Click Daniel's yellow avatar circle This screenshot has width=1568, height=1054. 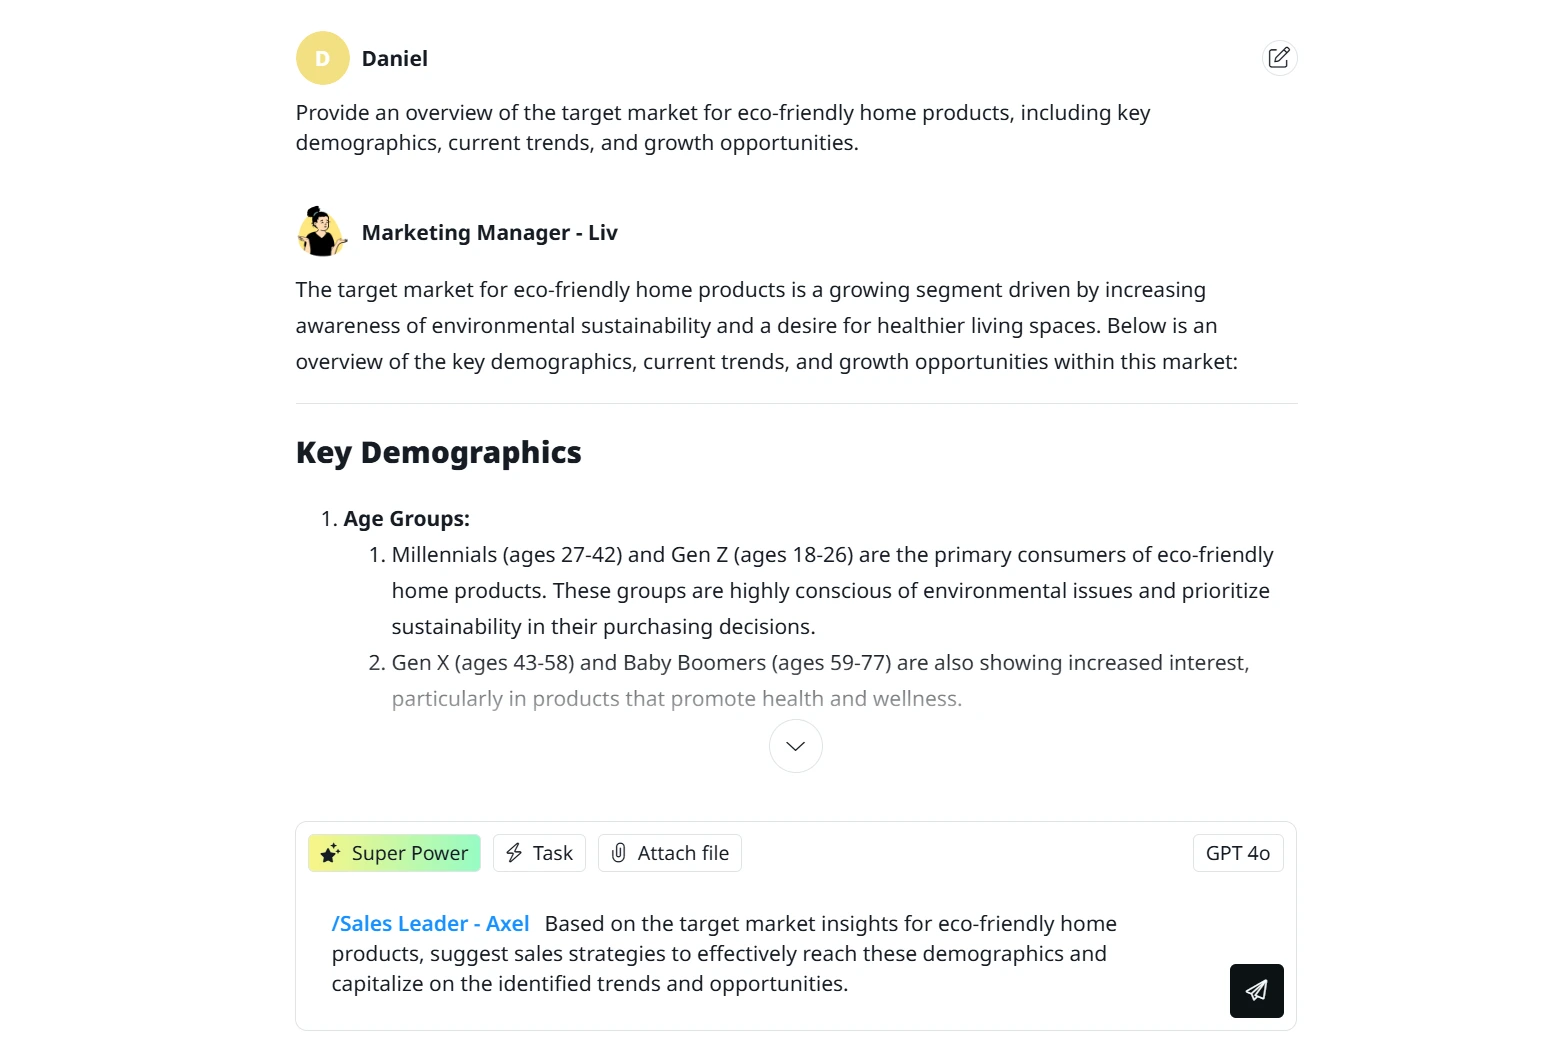point(322,58)
